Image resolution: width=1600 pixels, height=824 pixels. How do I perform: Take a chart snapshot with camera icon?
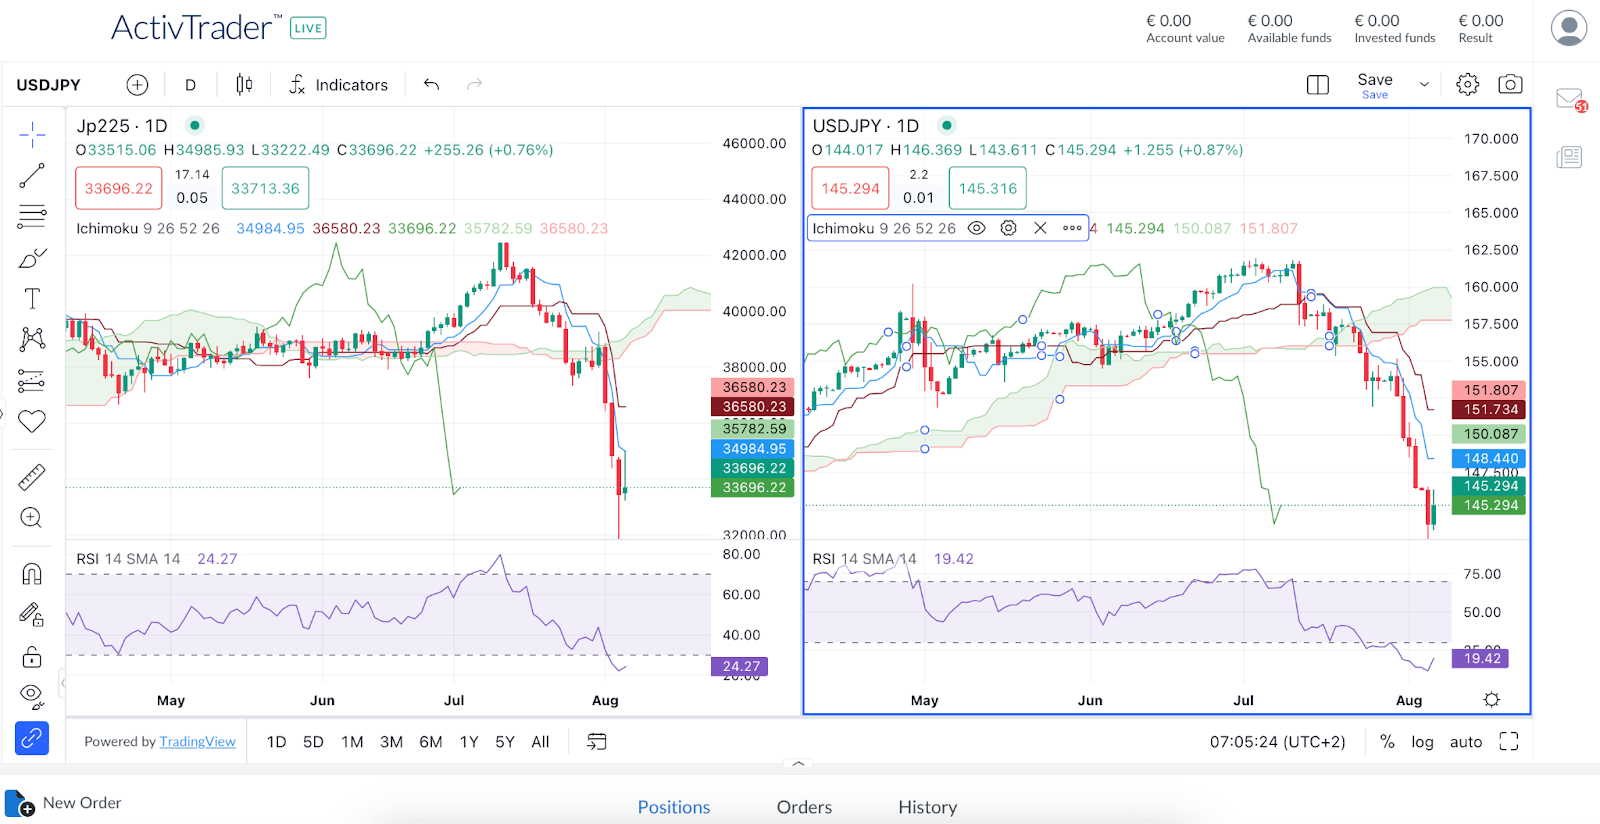tap(1510, 85)
